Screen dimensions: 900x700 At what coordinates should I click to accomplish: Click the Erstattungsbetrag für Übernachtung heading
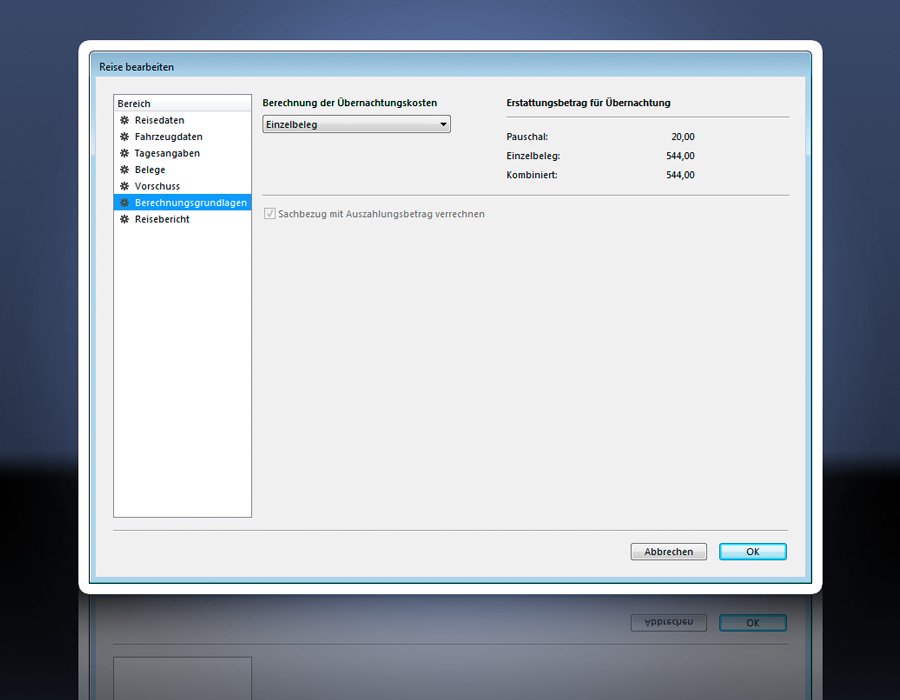point(588,103)
